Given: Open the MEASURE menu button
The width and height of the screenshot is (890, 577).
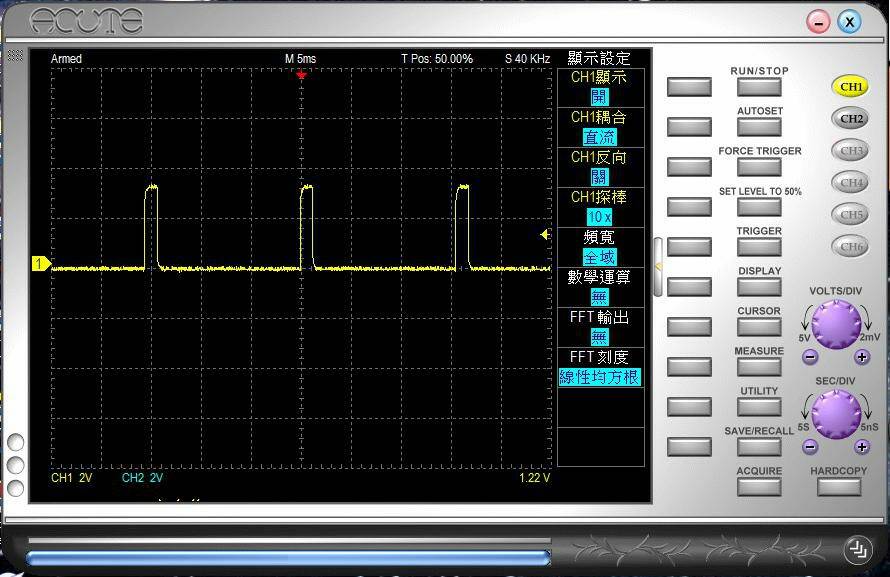Looking at the screenshot, I should point(759,367).
